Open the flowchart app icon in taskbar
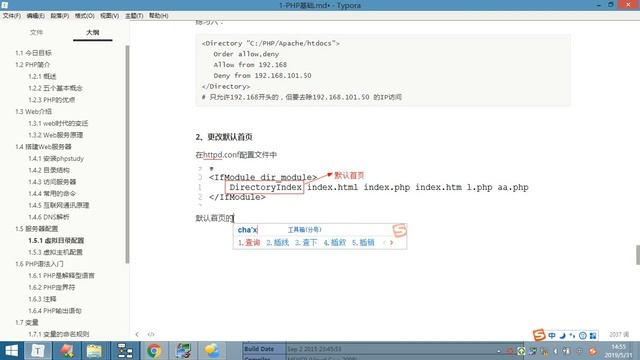 (x=124, y=351)
